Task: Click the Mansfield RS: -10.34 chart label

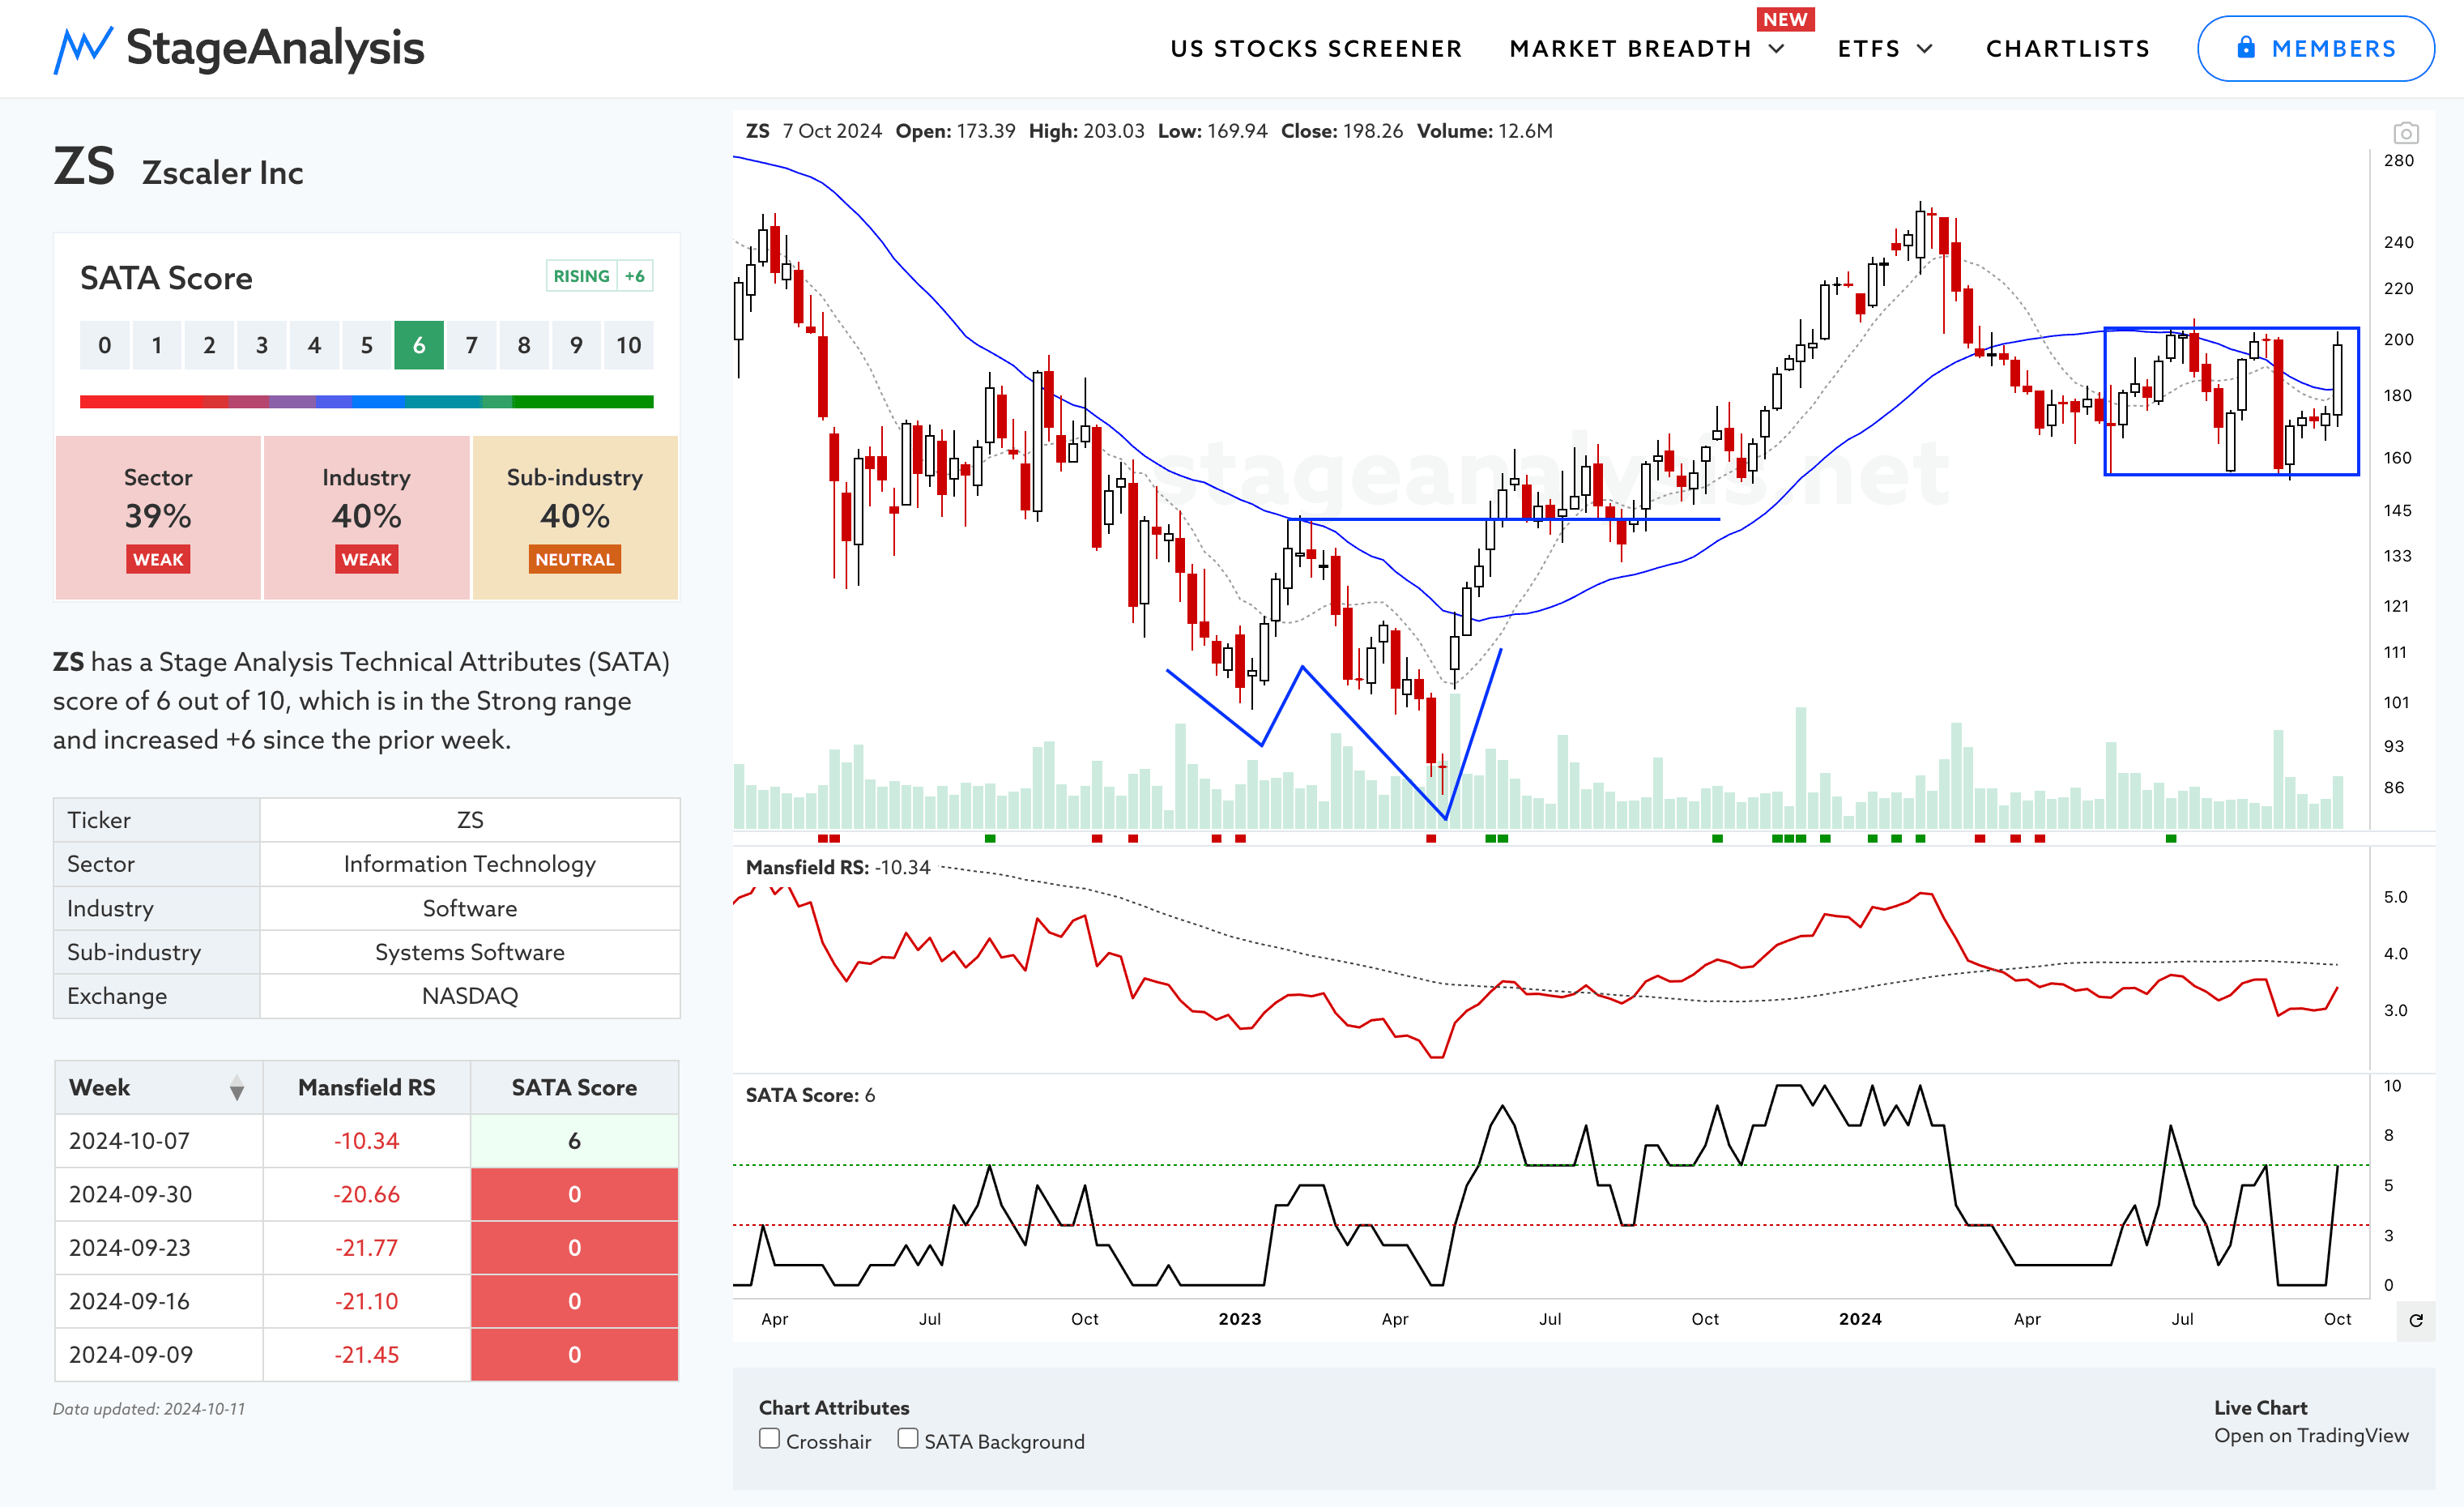Action: (x=838, y=868)
